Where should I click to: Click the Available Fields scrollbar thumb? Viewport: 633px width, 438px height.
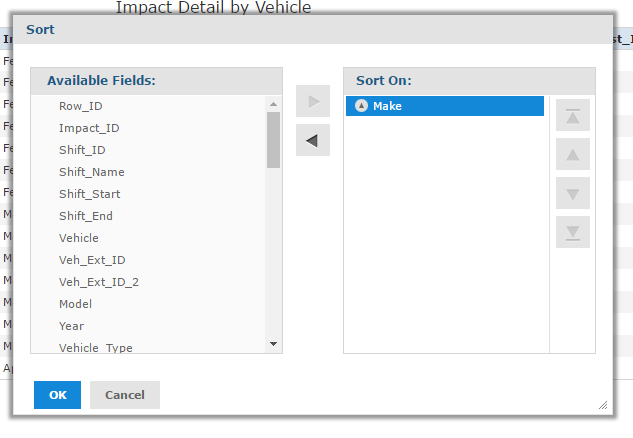(x=273, y=138)
